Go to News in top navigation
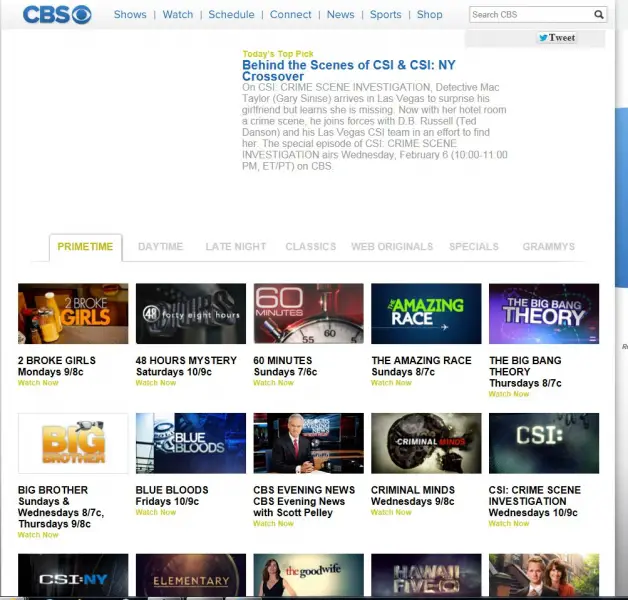 pos(340,14)
